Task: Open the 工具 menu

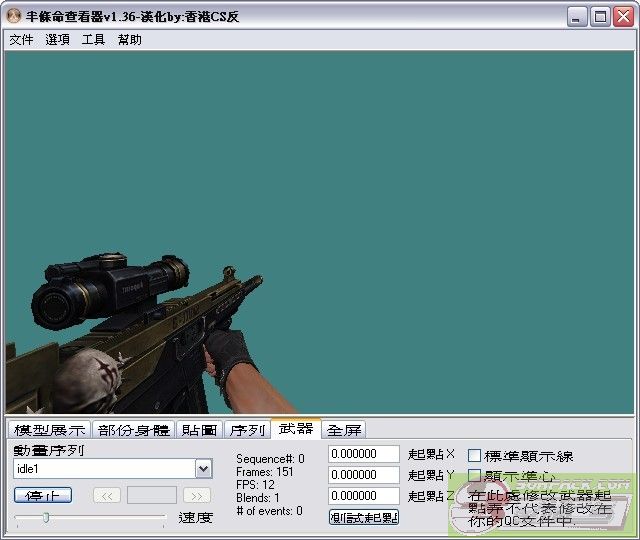Action: tap(93, 40)
